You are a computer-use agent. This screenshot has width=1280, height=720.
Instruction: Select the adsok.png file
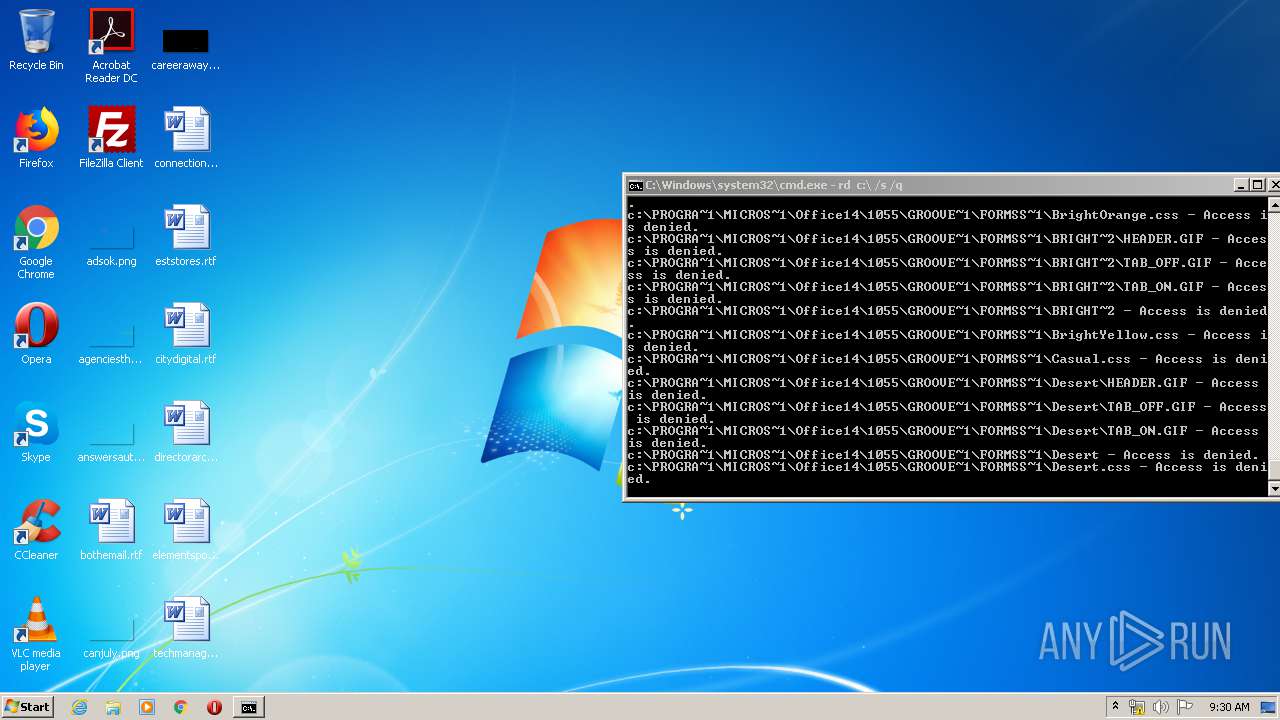coord(111,246)
